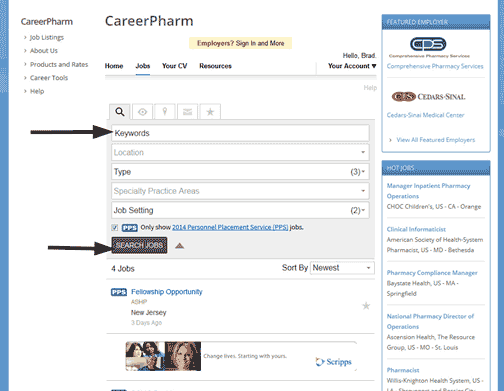Select the magnifier search tab
This screenshot has height=391, width=504.
click(120, 112)
